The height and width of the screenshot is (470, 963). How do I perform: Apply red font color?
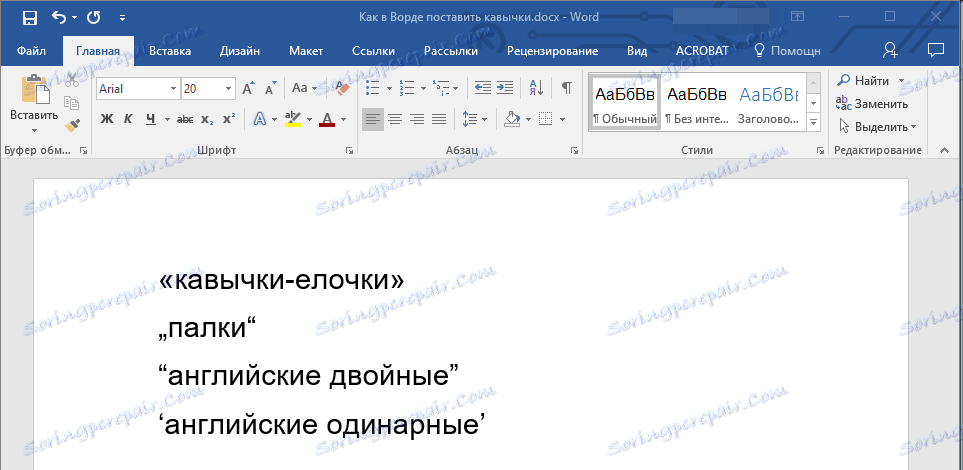click(x=327, y=119)
